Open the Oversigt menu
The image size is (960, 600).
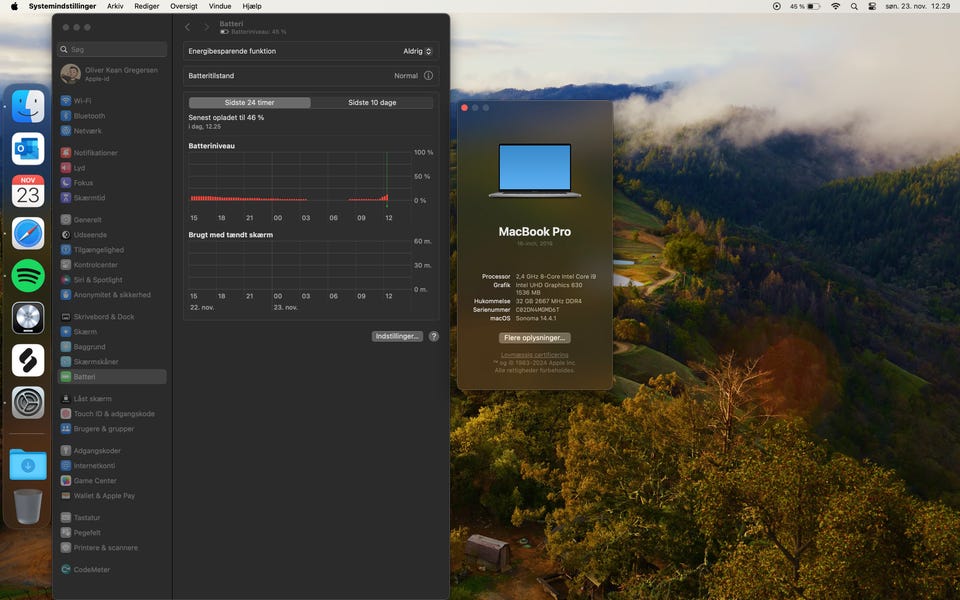184,6
